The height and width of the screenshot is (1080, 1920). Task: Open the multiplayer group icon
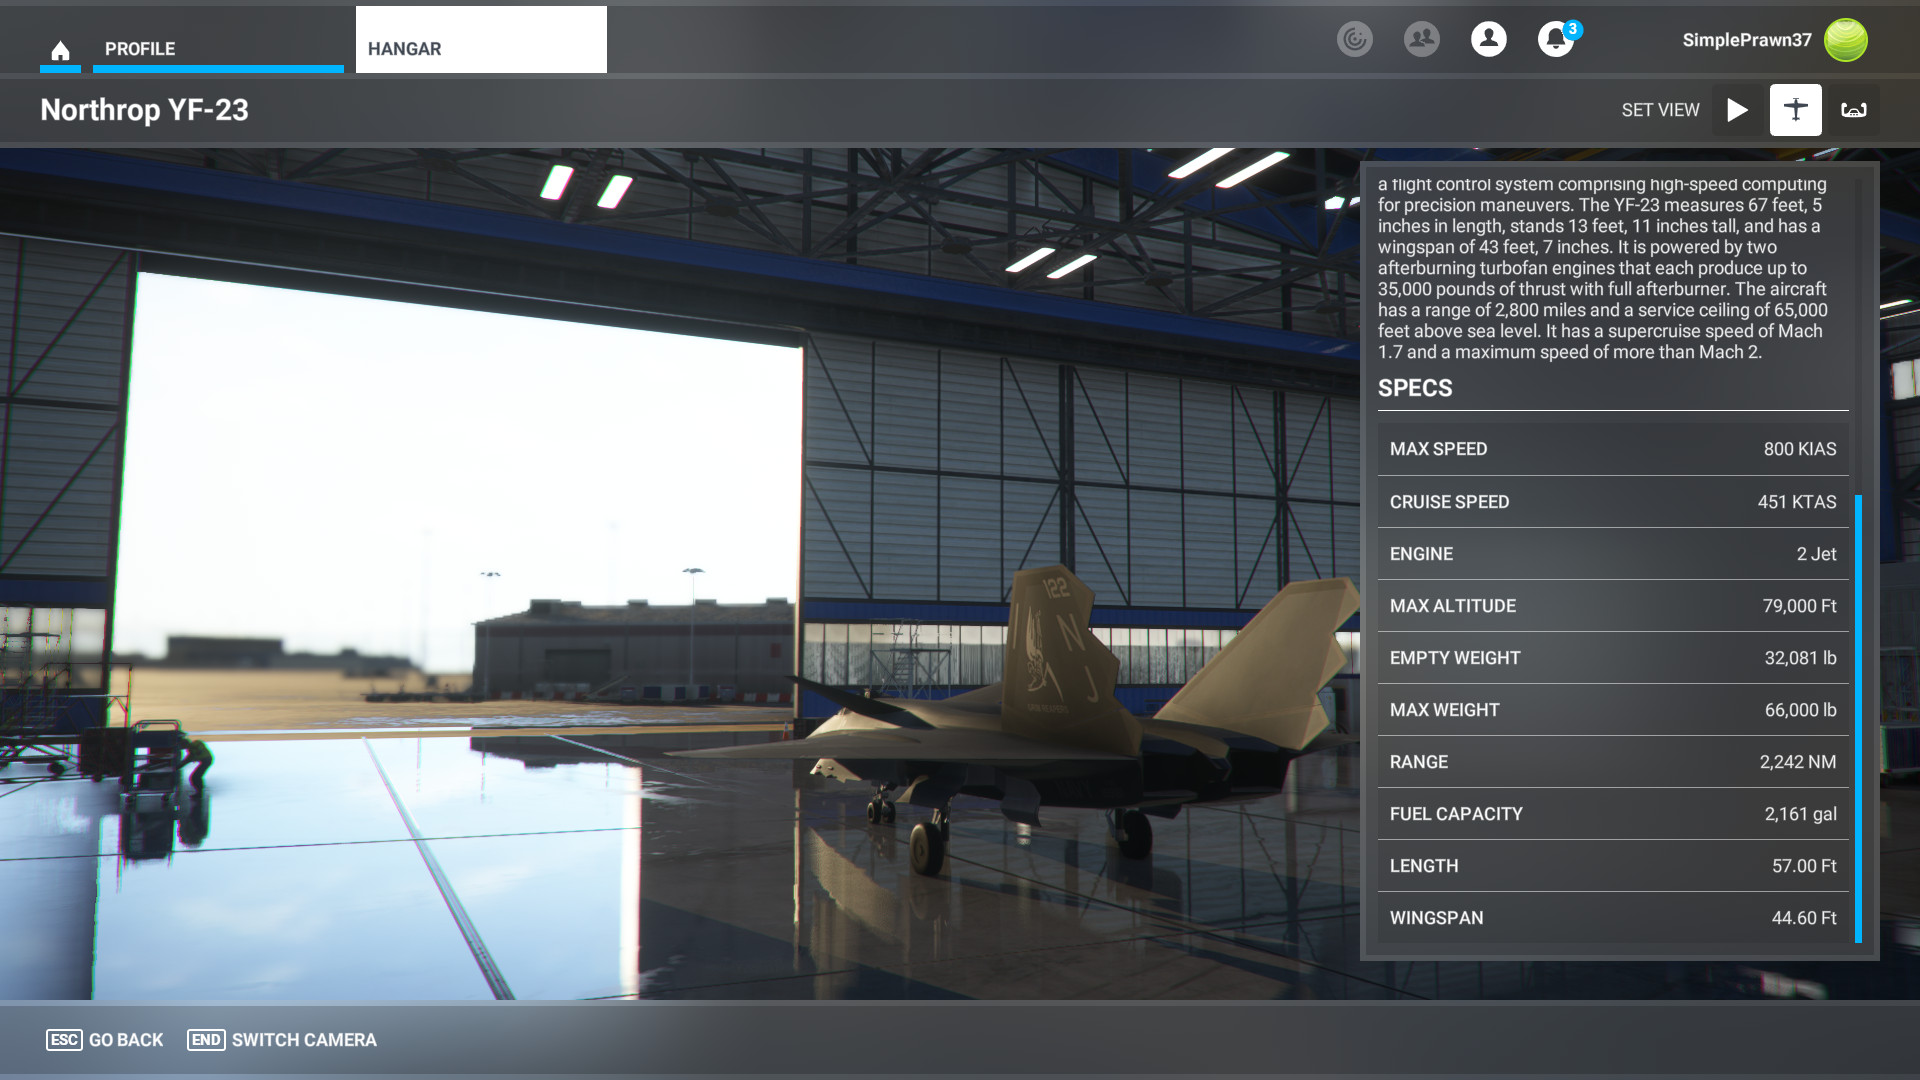[x=1422, y=39]
